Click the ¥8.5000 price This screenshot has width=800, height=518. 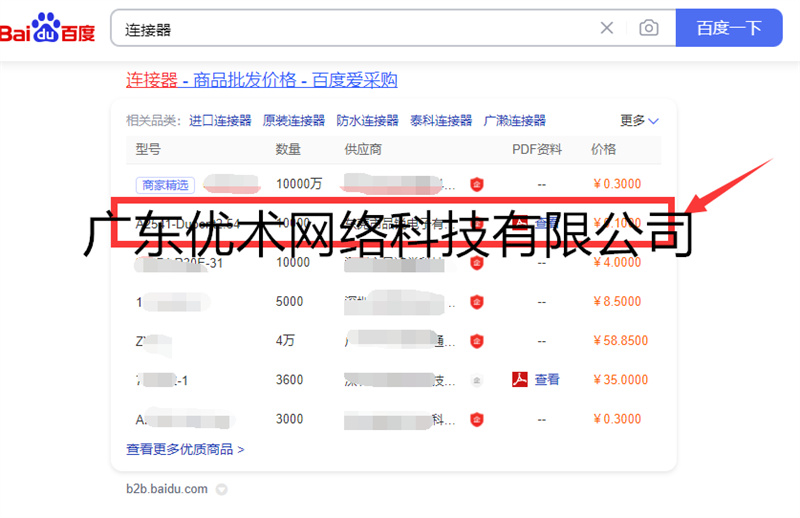point(617,301)
